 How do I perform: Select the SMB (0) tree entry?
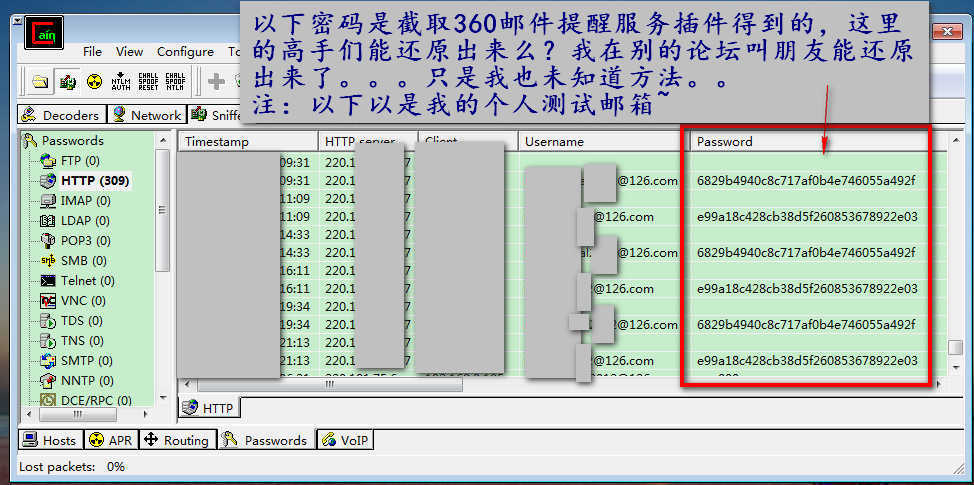click(x=73, y=261)
